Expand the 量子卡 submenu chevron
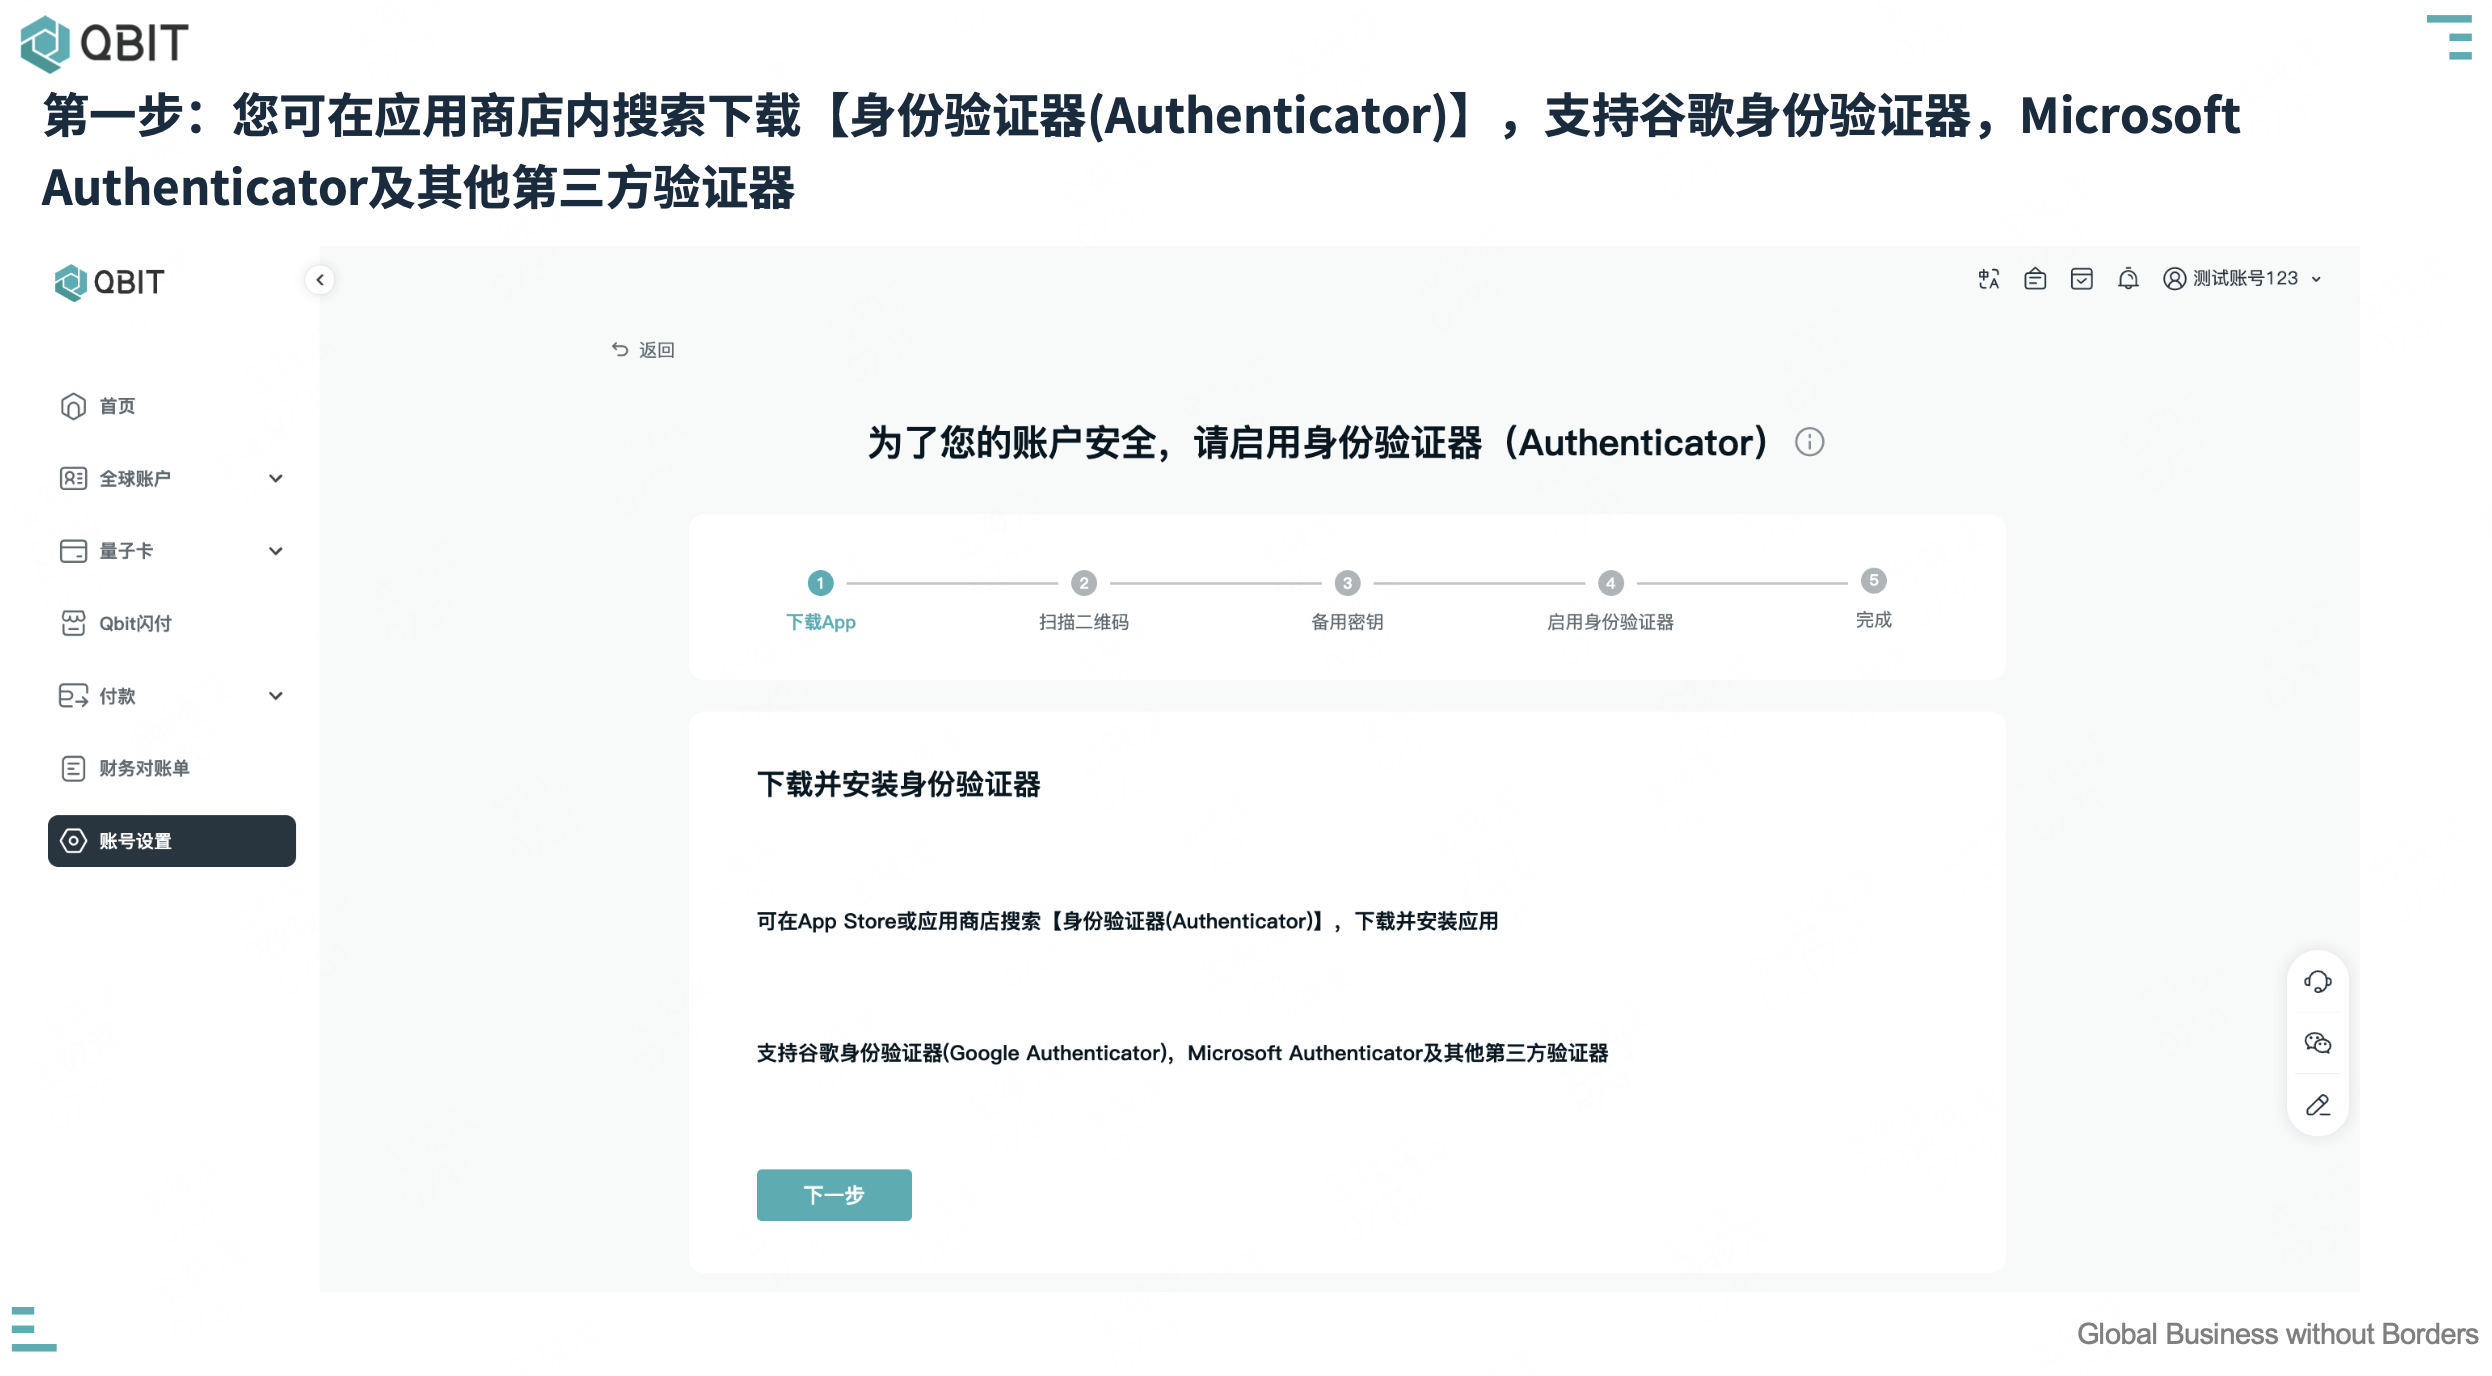The height and width of the screenshot is (1376, 2492). pos(276,551)
